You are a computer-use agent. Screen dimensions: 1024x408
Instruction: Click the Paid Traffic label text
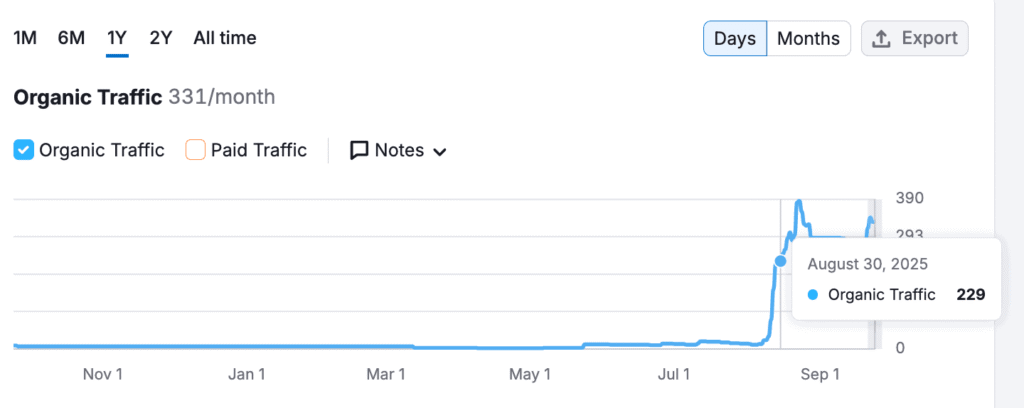pos(259,151)
